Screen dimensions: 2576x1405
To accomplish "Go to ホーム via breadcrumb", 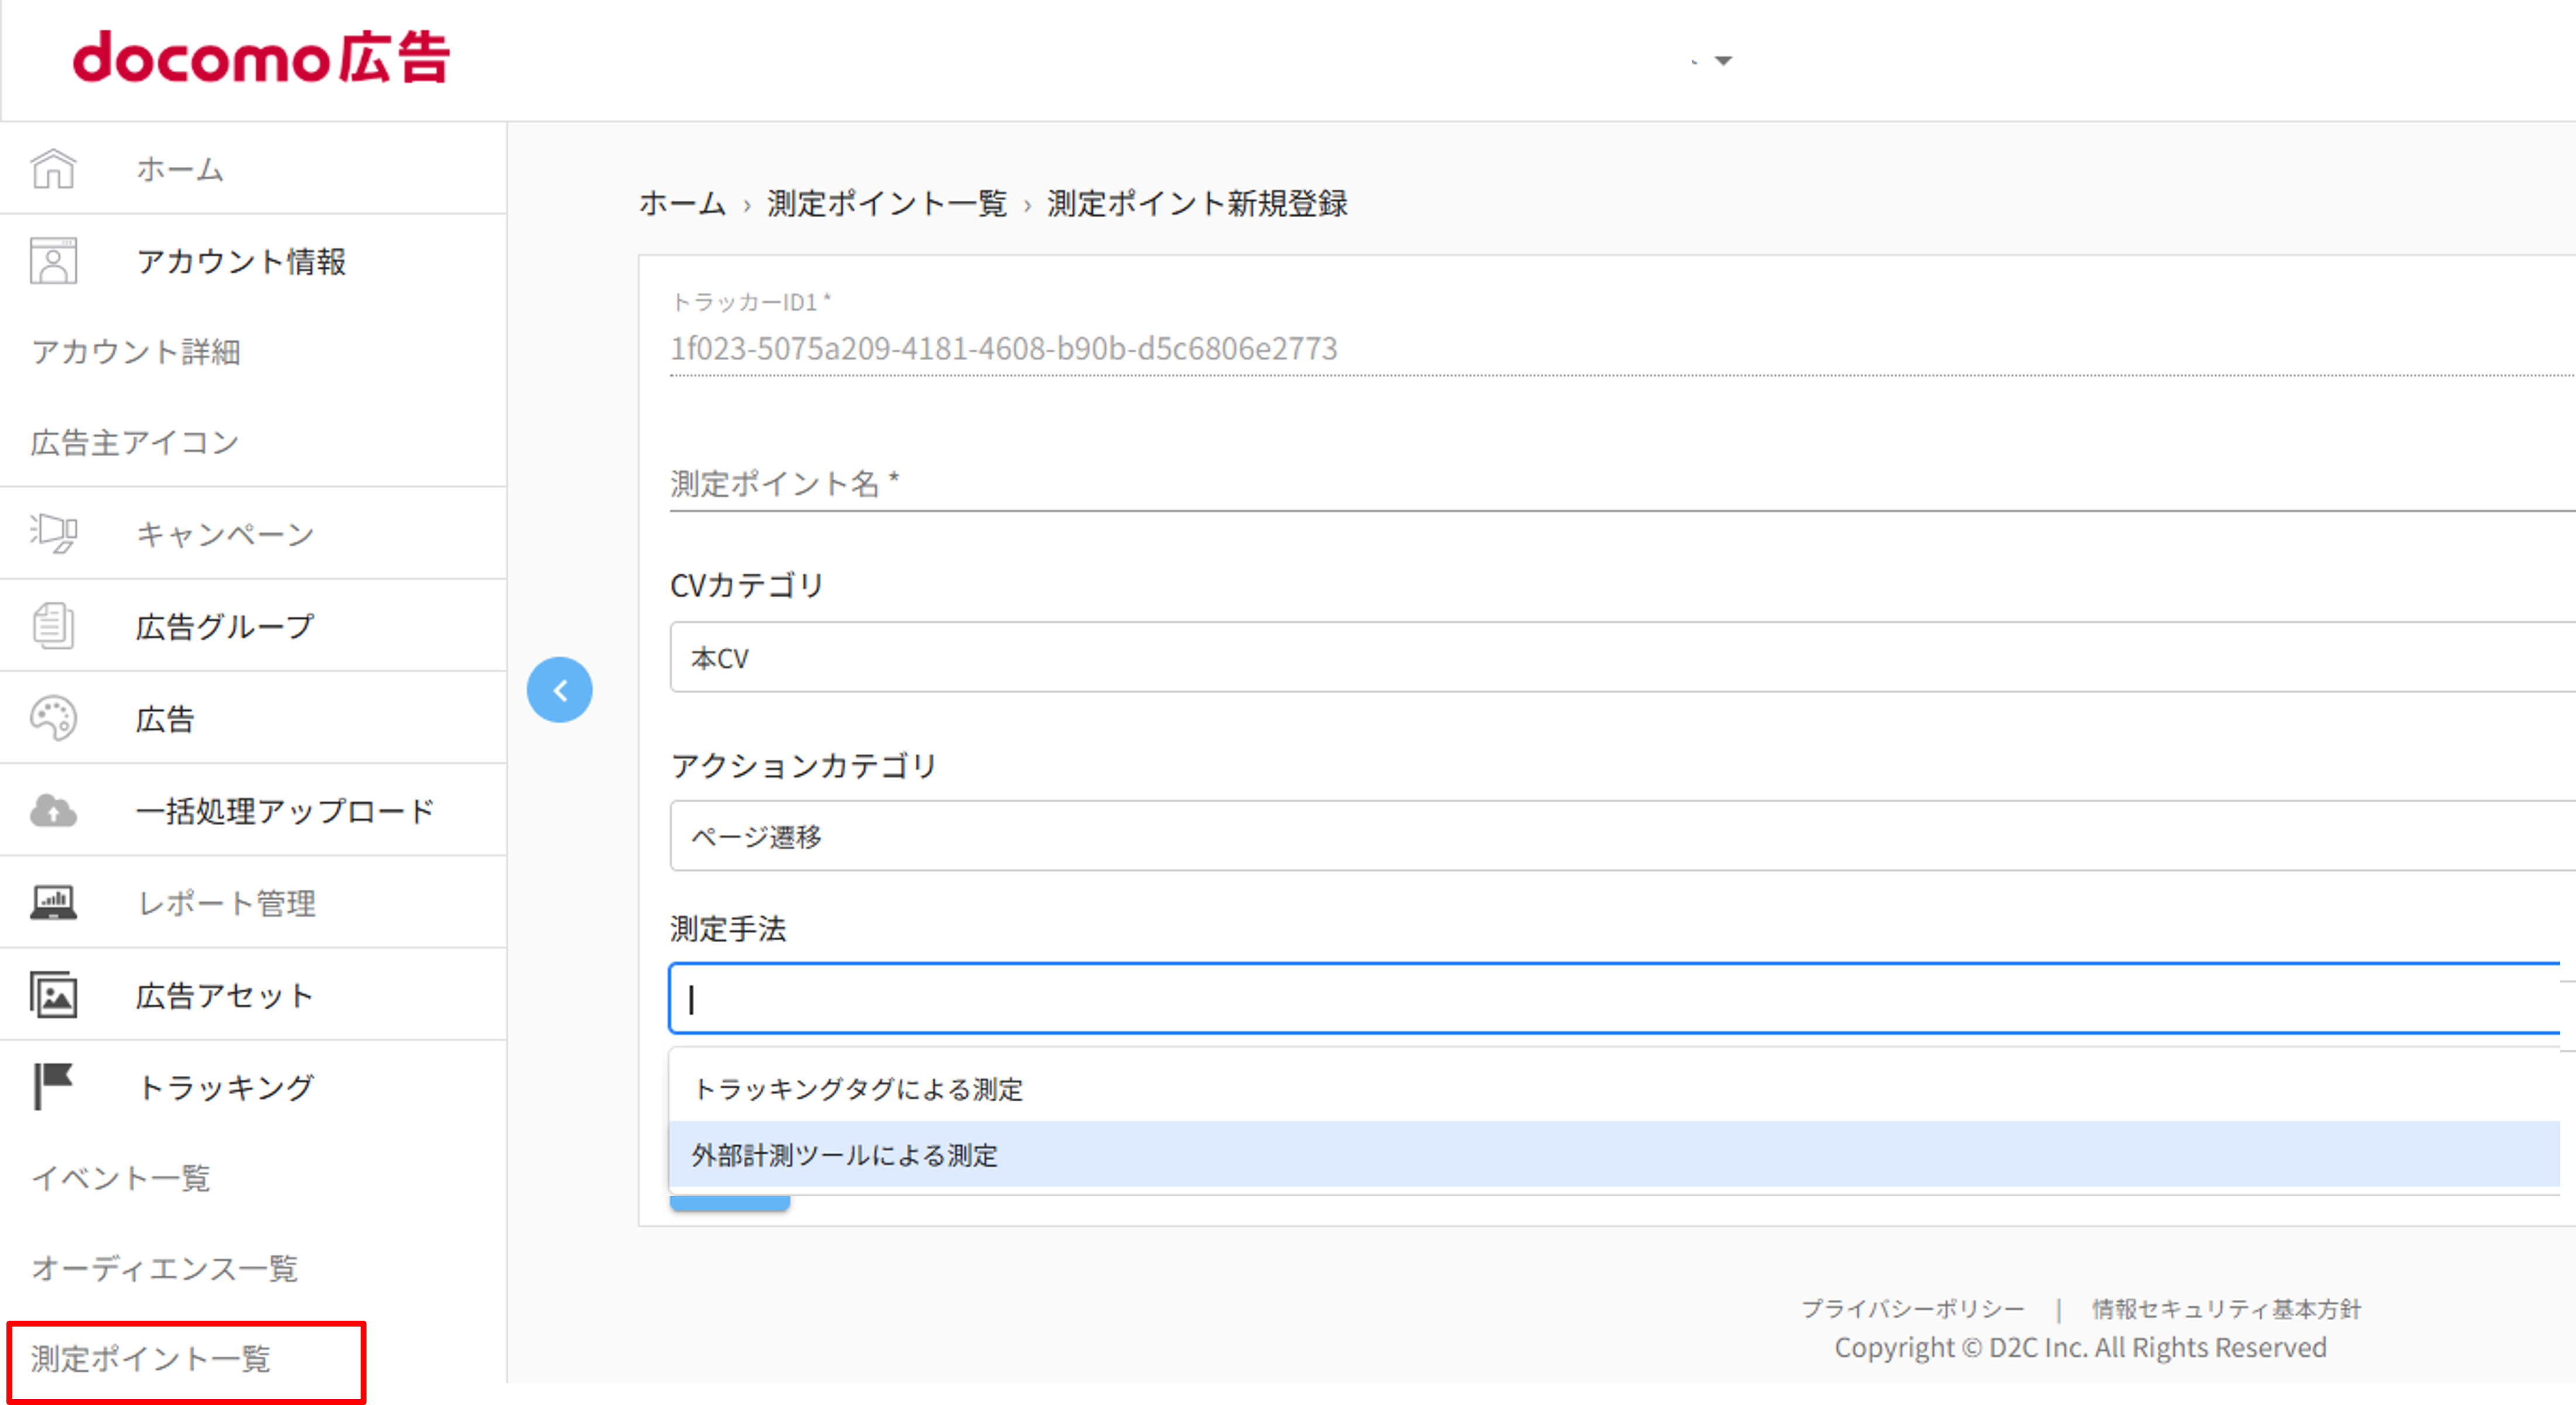I will pyautogui.click(x=682, y=203).
